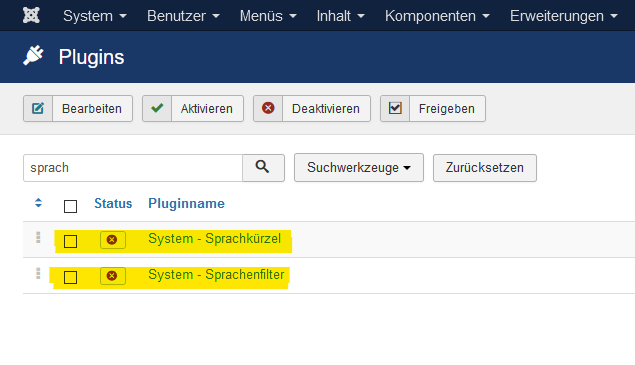The width and height of the screenshot is (635, 365).
Task: Open the Erweiterungen menu
Action: point(564,16)
